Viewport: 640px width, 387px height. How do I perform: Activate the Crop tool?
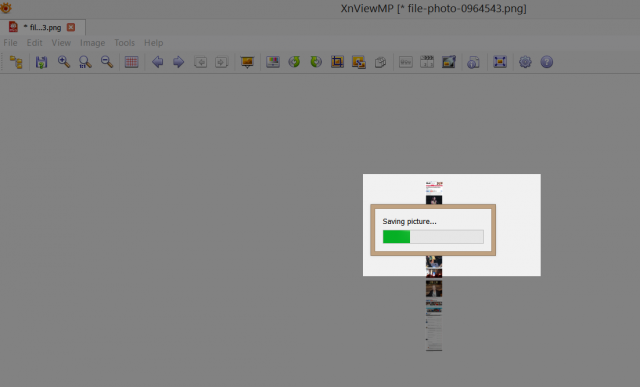click(337, 62)
